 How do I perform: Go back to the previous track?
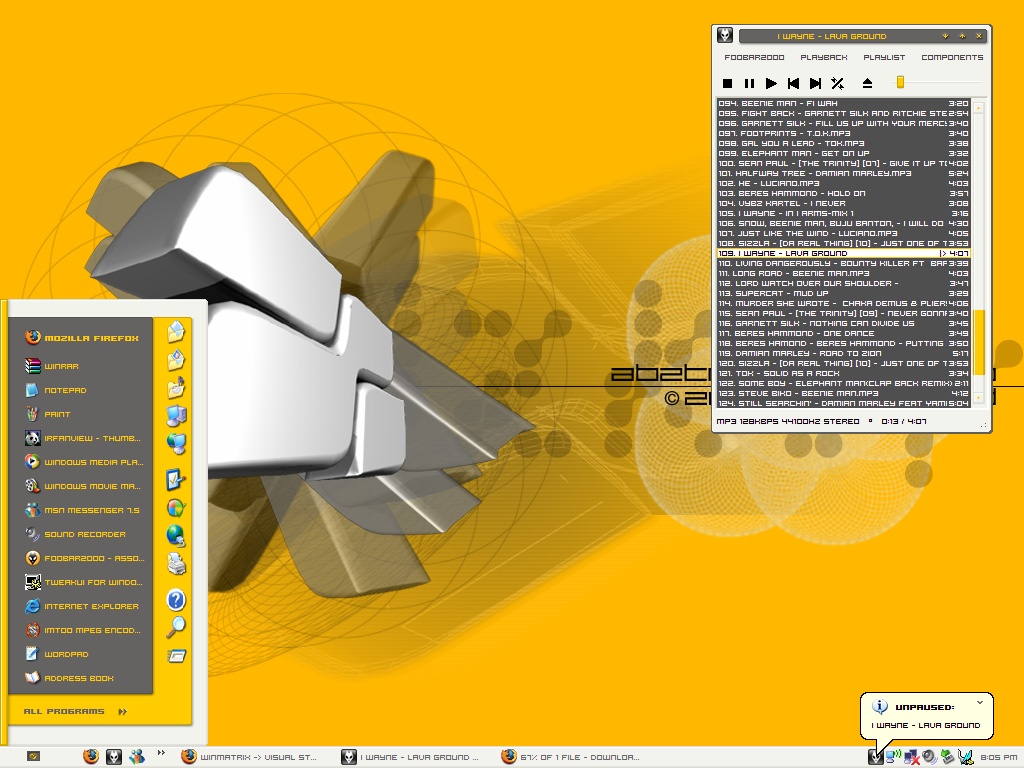[793, 83]
